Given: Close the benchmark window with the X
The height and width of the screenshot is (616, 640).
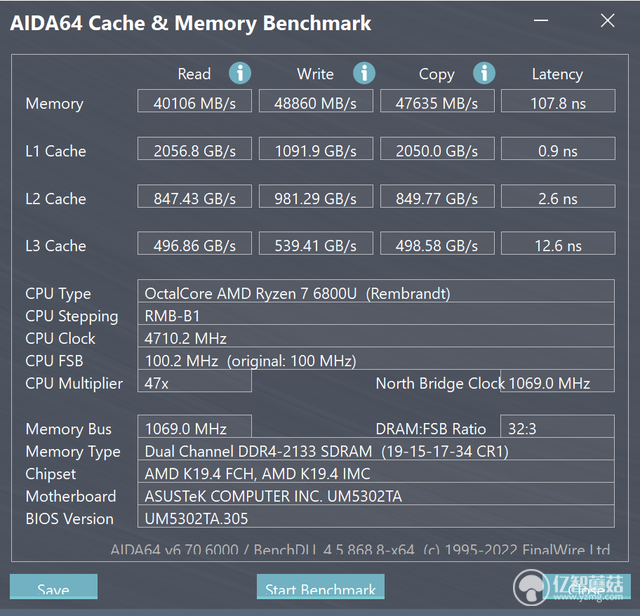Looking at the screenshot, I should tap(607, 20).
